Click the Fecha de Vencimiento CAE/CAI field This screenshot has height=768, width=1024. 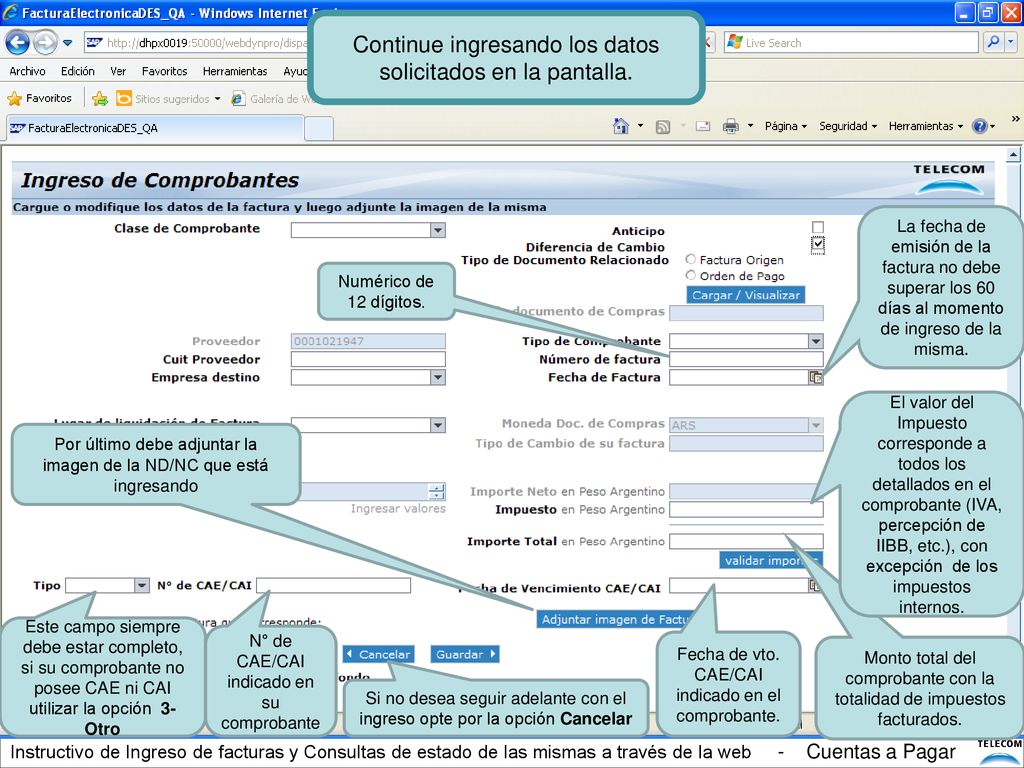(739, 586)
